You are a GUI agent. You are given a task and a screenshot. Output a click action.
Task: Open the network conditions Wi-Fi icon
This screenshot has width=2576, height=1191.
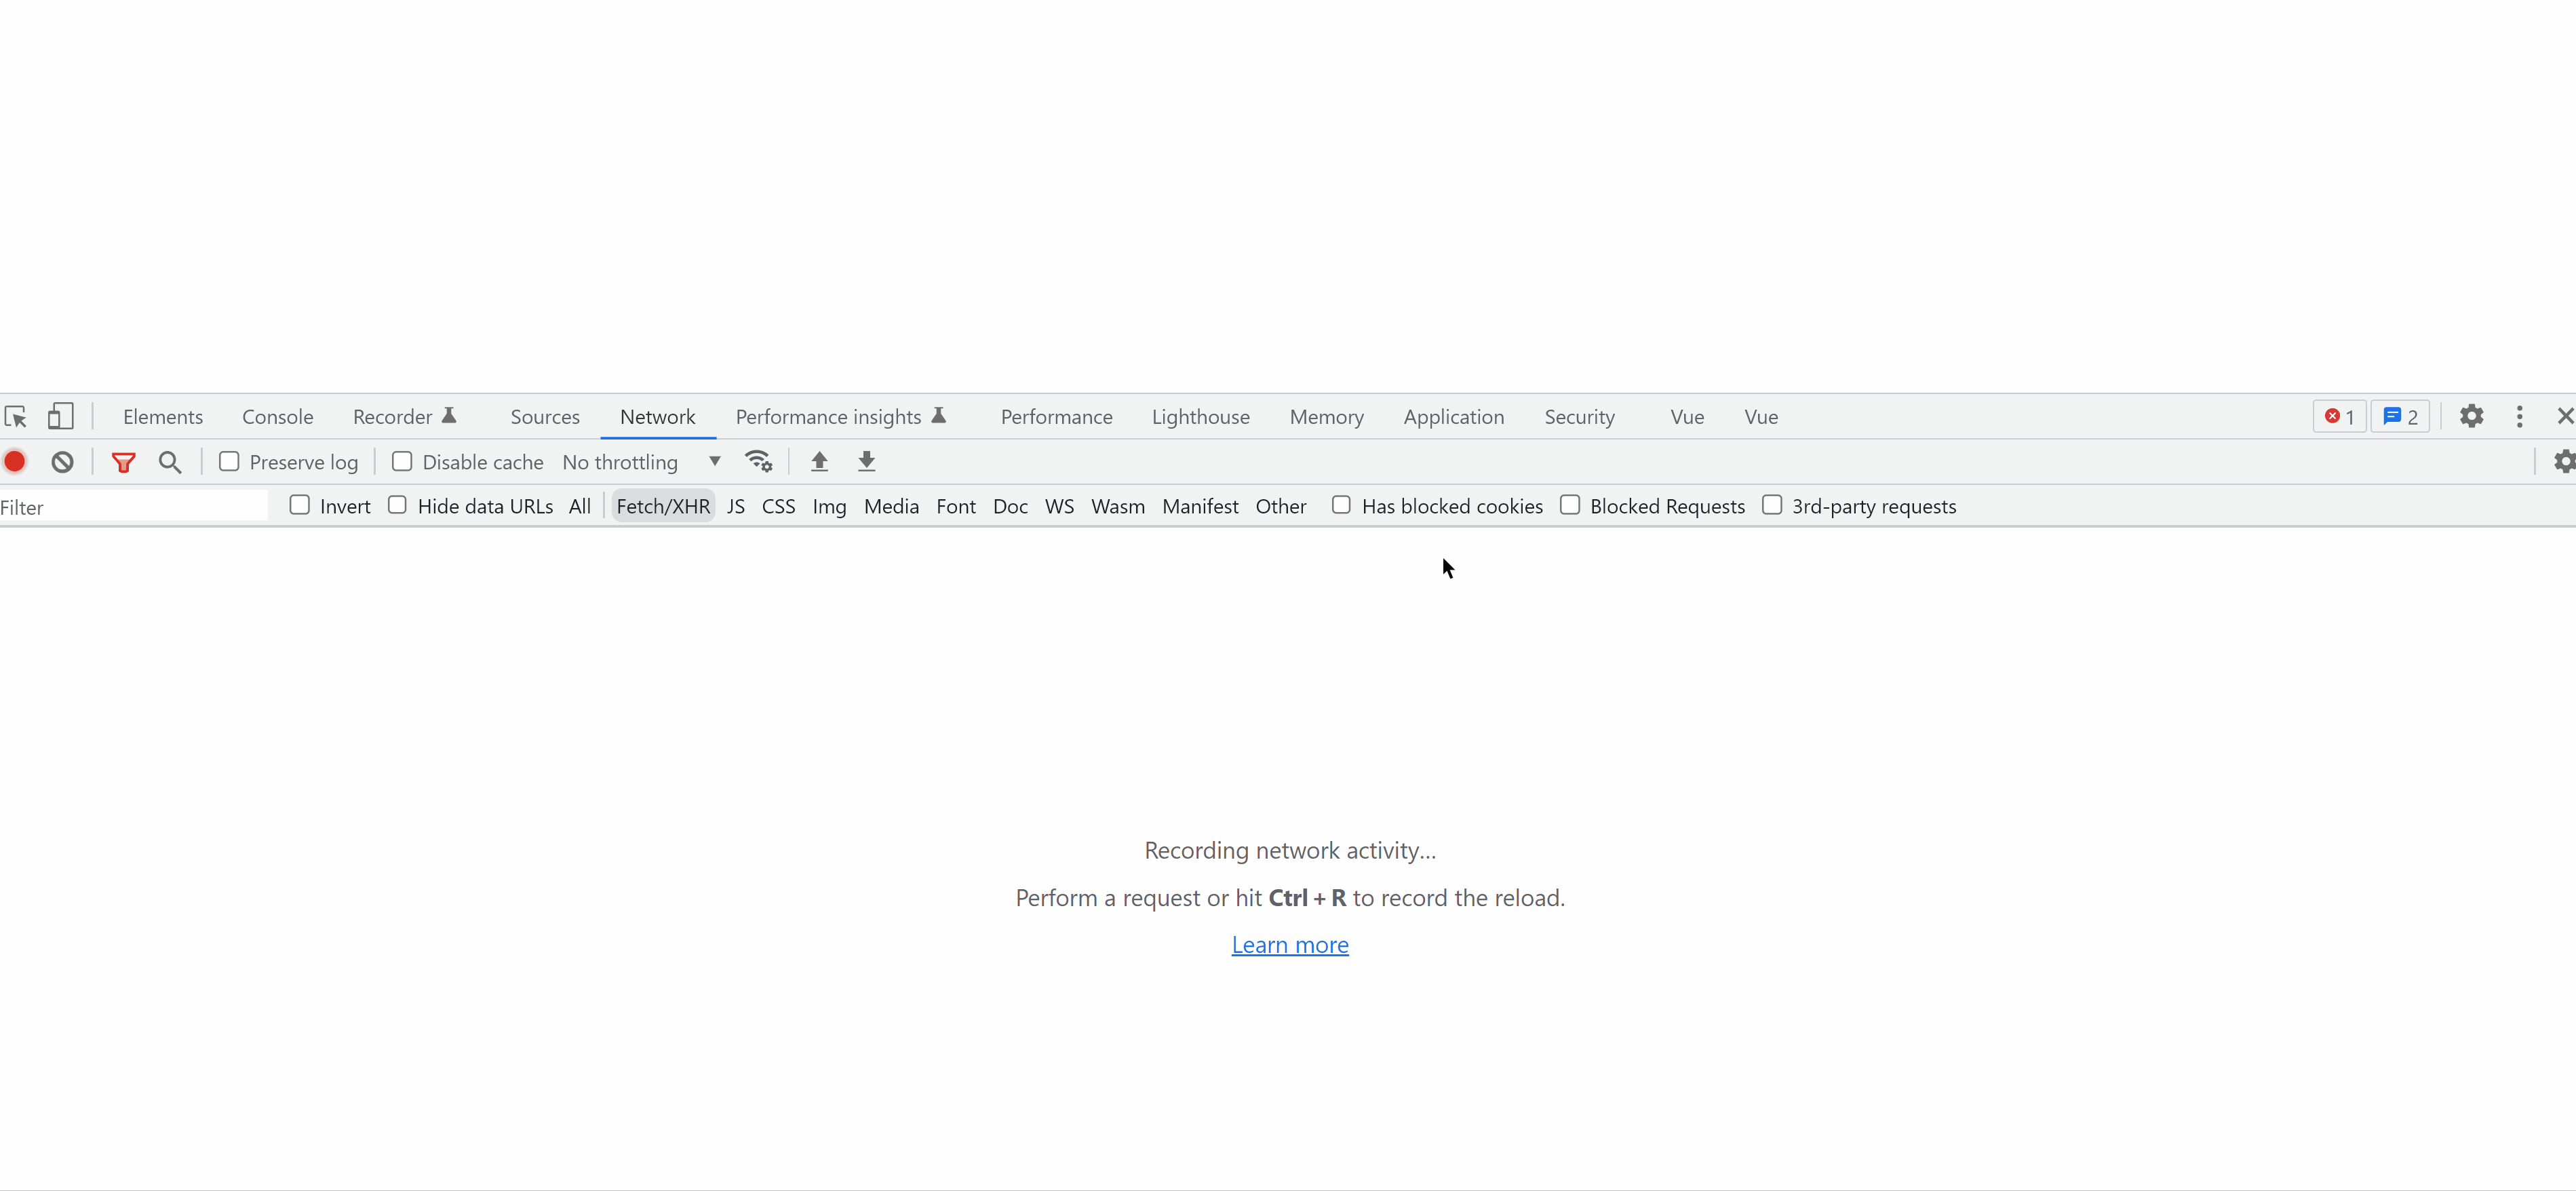758,461
